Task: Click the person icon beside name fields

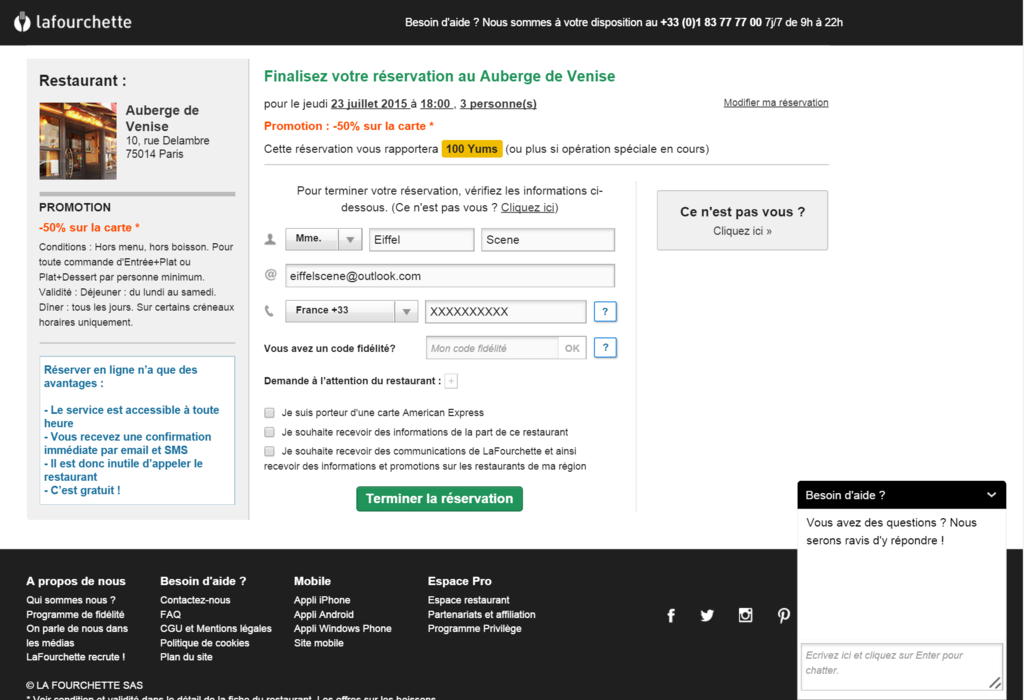Action: (270, 240)
